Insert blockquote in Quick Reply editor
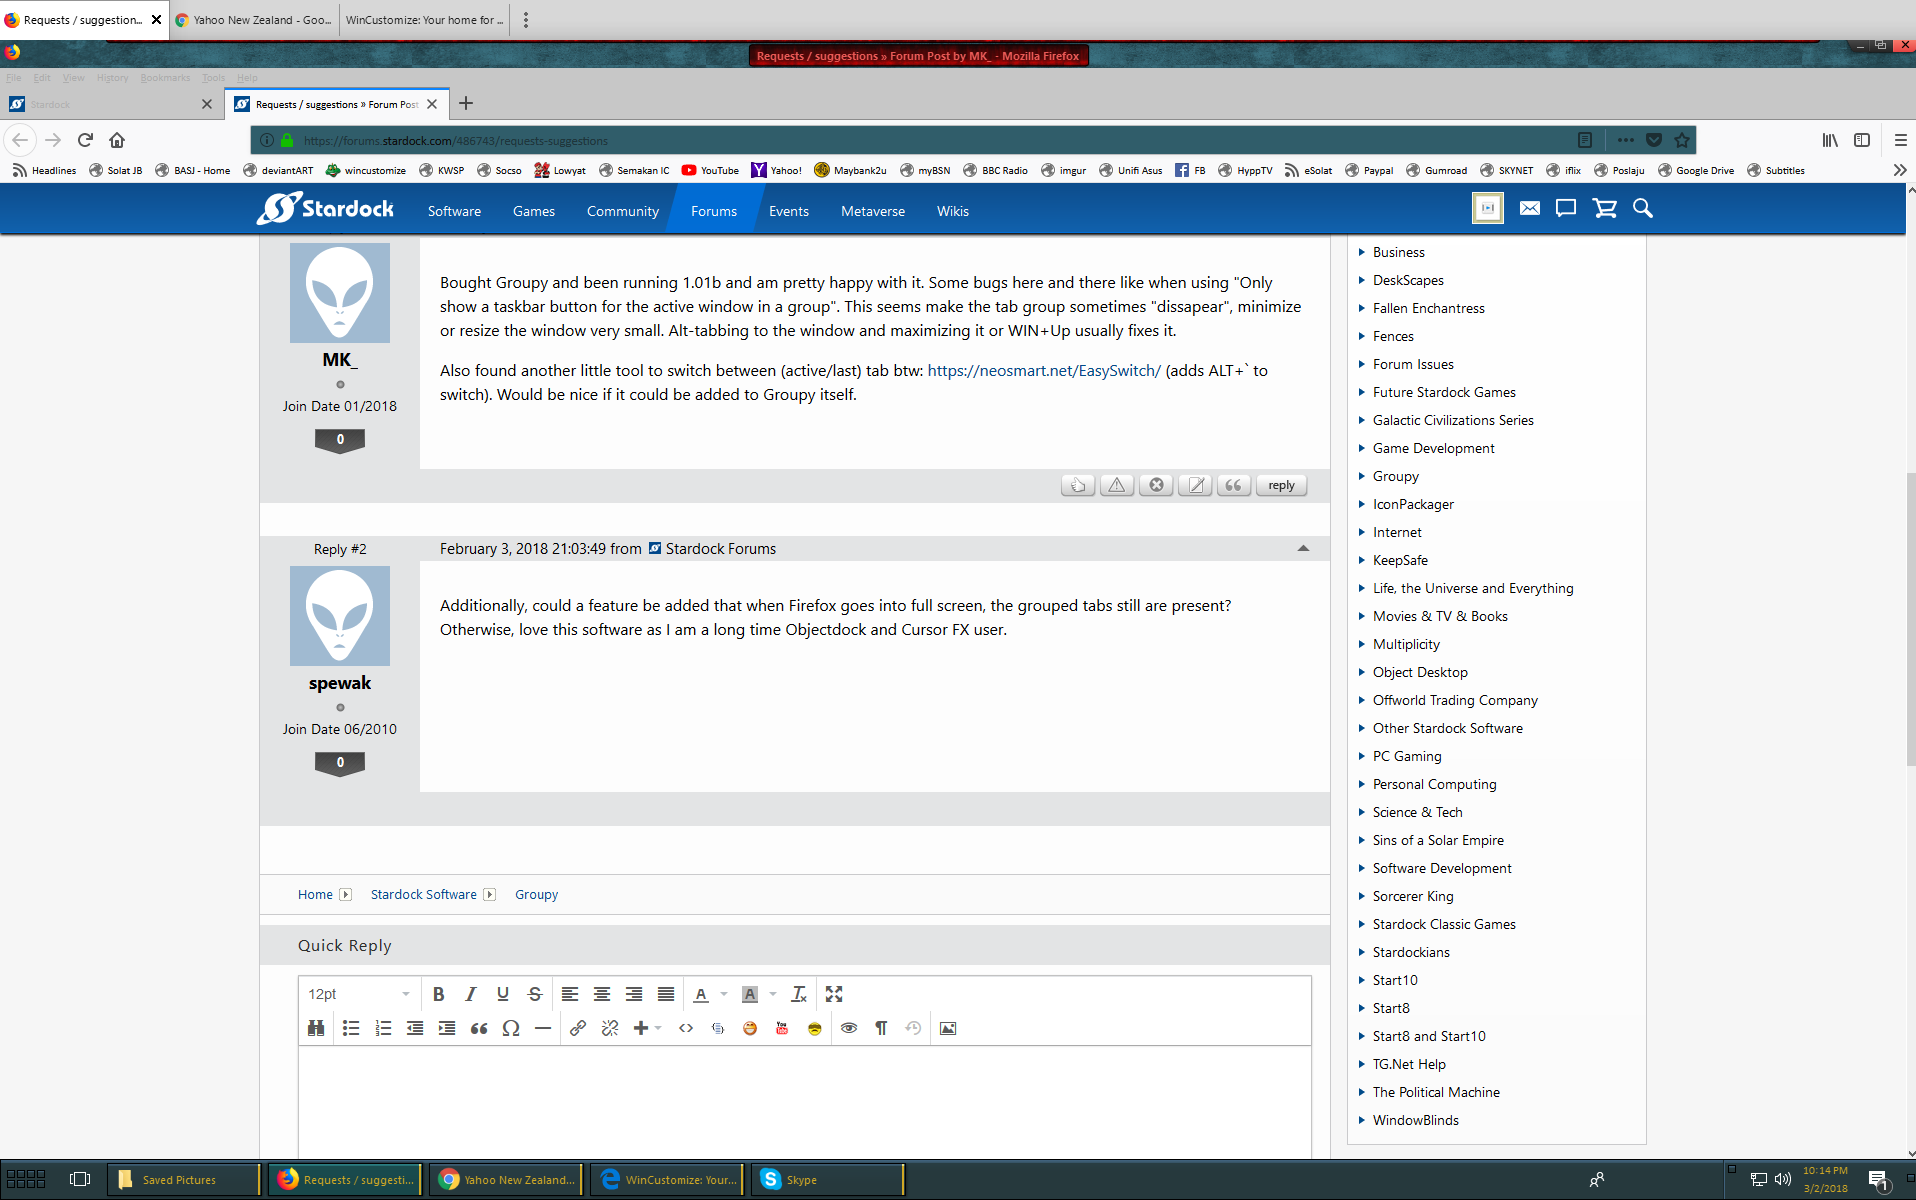The width and height of the screenshot is (1916, 1200). click(479, 1028)
